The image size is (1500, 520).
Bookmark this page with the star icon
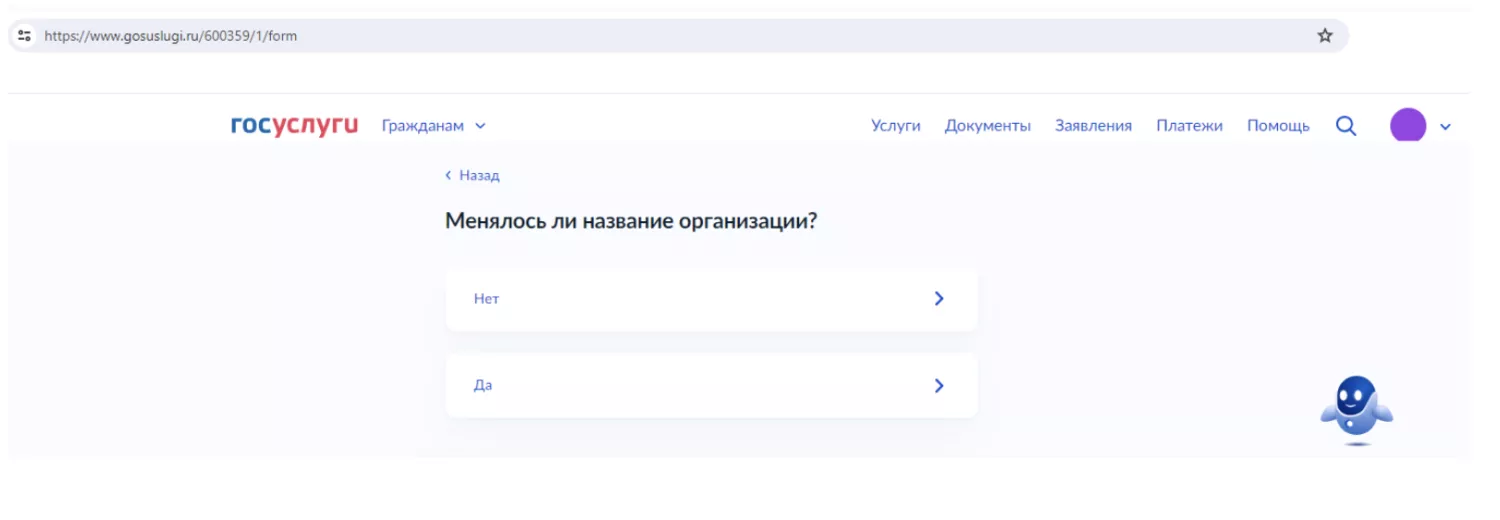1325,36
